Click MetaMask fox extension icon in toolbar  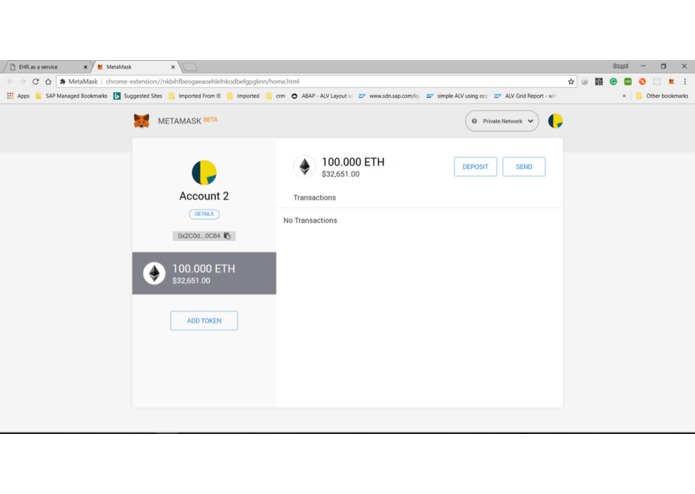click(672, 82)
